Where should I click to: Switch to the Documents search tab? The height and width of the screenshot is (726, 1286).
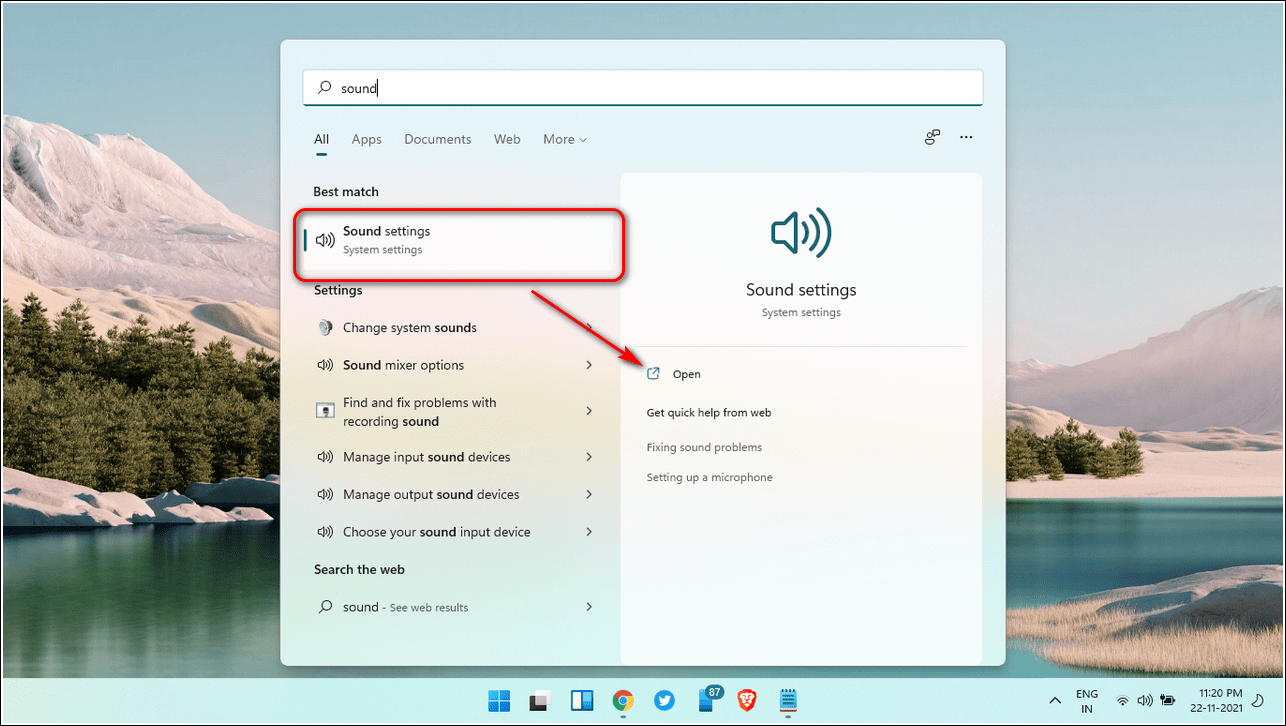437,139
